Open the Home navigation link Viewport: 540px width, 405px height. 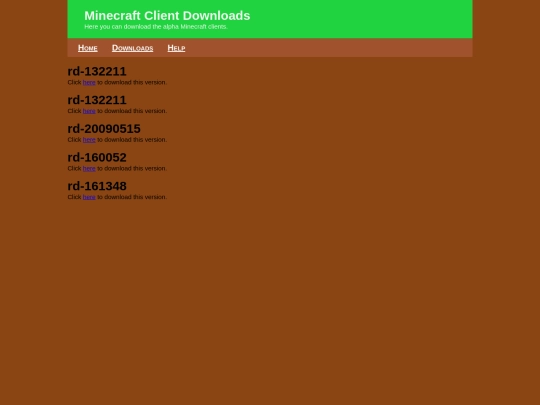click(87, 48)
